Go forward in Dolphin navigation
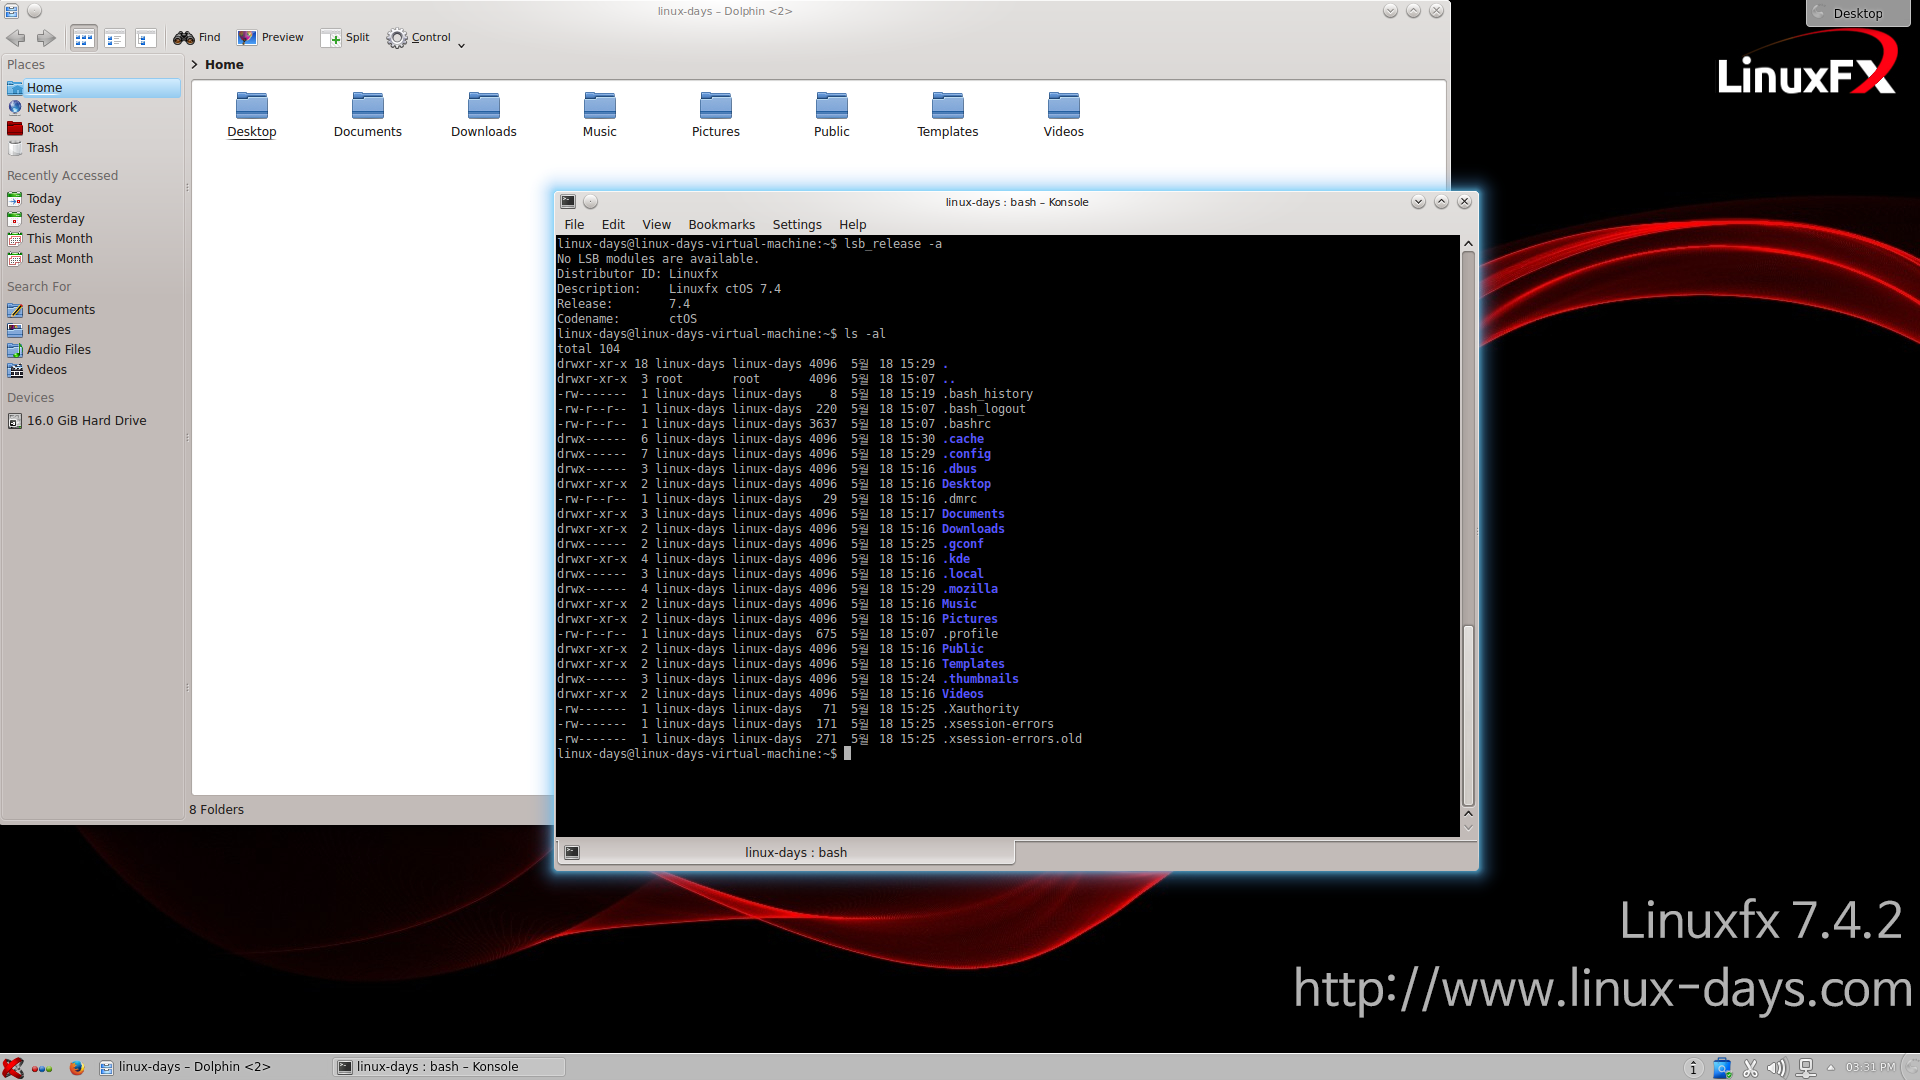The width and height of the screenshot is (1920, 1080). [x=46, y=38]
